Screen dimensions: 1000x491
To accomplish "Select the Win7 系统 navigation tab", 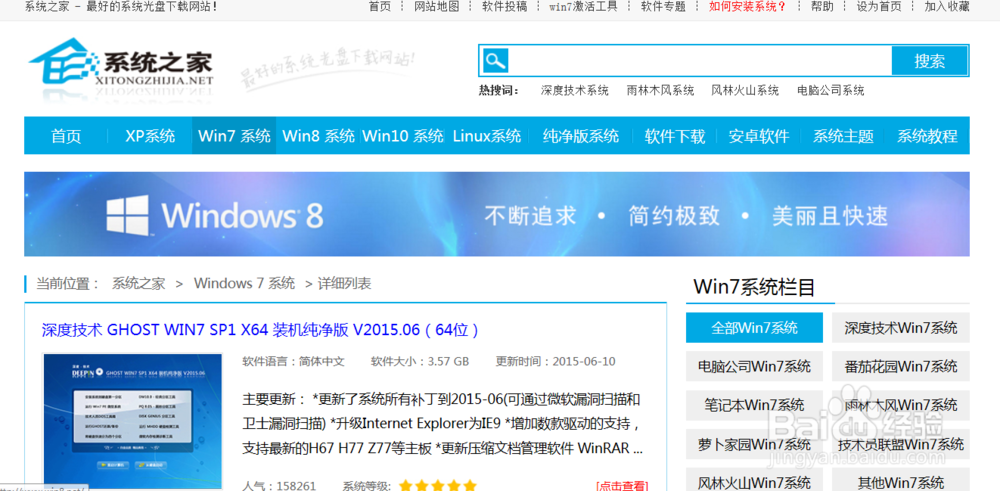I will (x=234, y=136).
